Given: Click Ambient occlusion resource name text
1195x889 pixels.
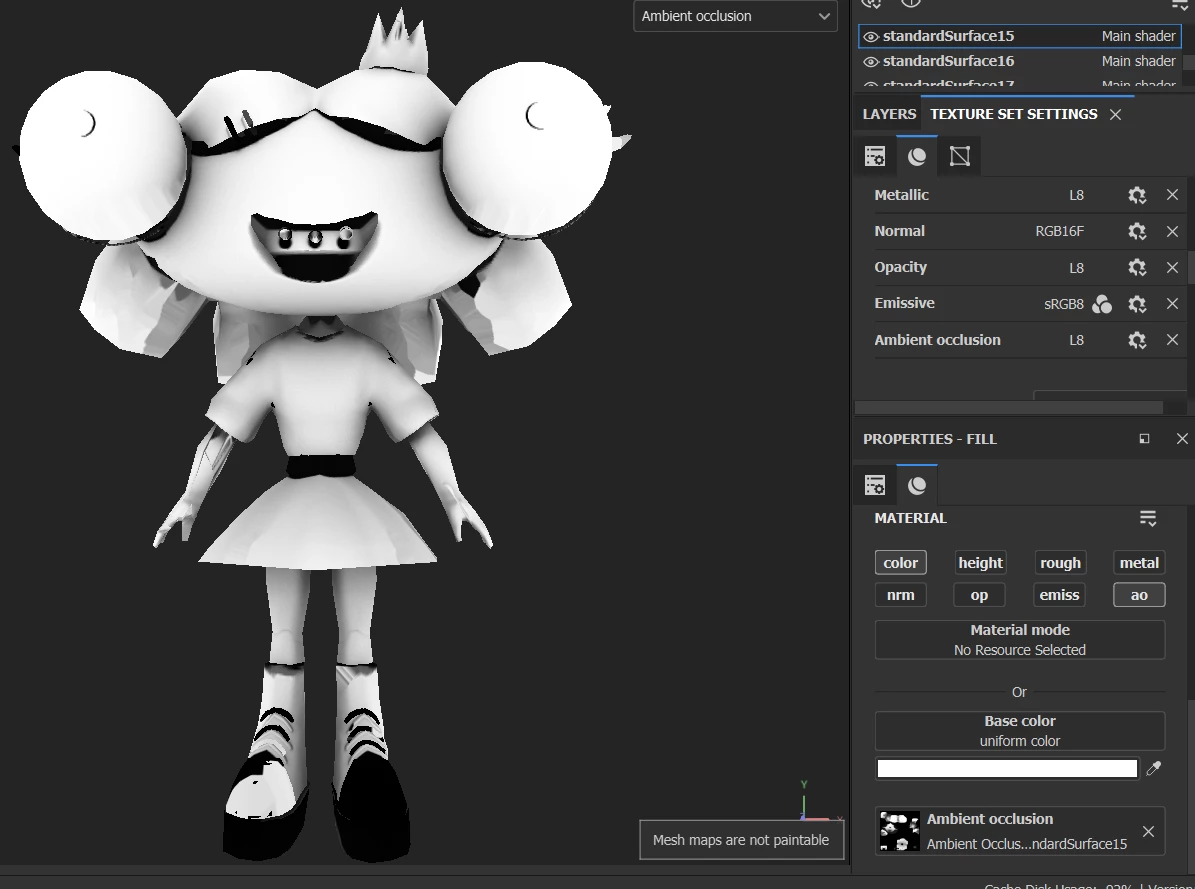Looking at the screenshot, I should pyautogui.click(x=1027, y=844).
